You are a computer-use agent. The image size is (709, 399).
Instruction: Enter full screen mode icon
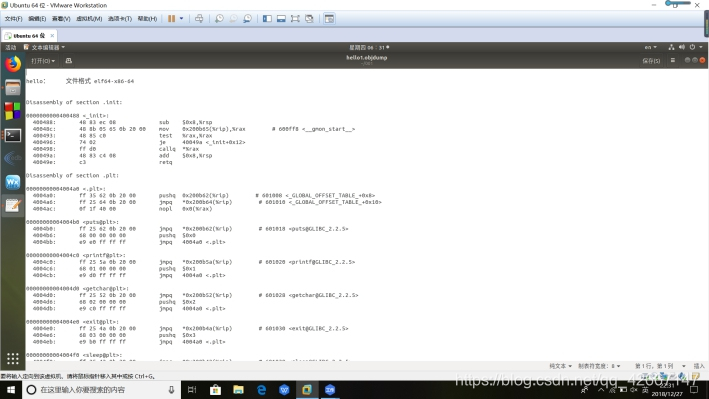tap(295, 19)
